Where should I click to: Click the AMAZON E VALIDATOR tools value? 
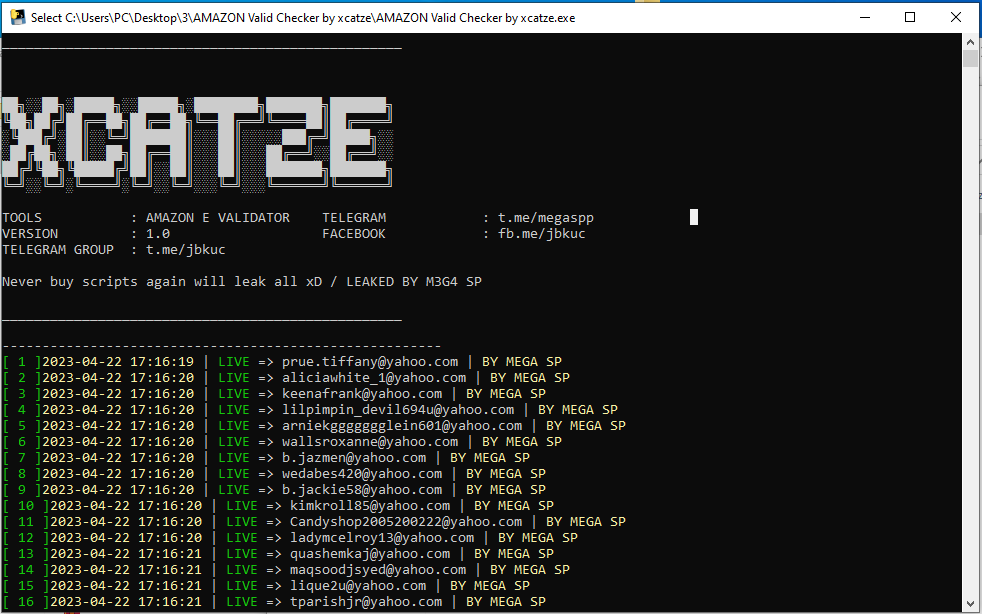(218, 218)
